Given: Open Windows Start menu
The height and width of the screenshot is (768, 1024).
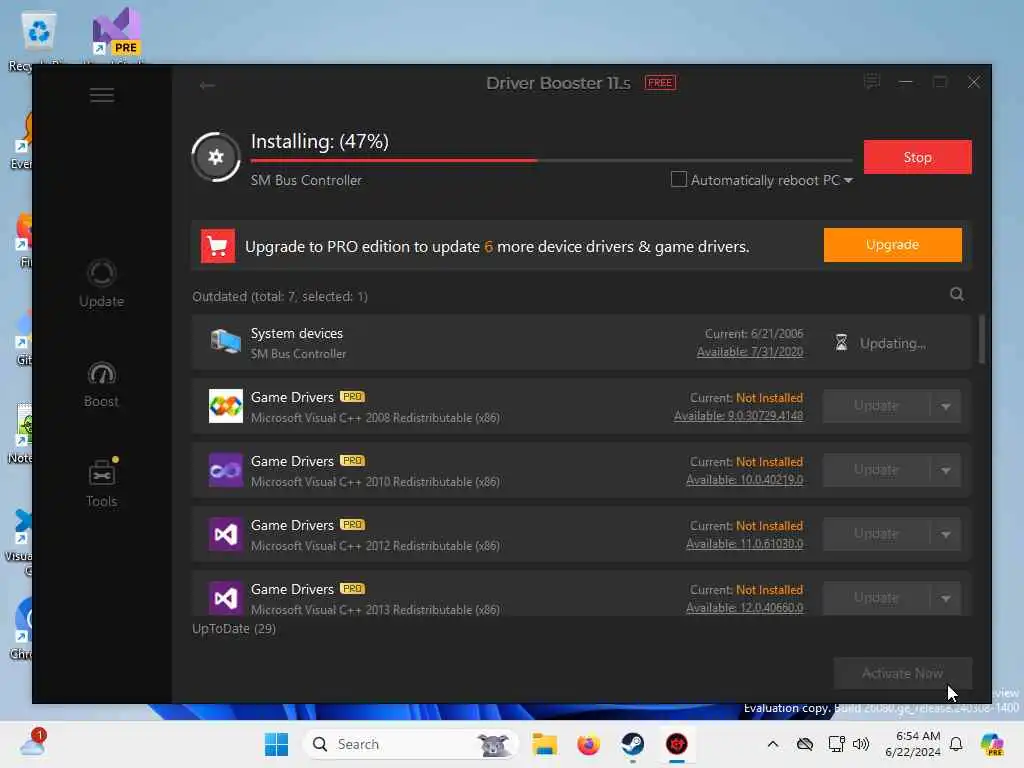Looking at the screenshot, I should 276,744.
